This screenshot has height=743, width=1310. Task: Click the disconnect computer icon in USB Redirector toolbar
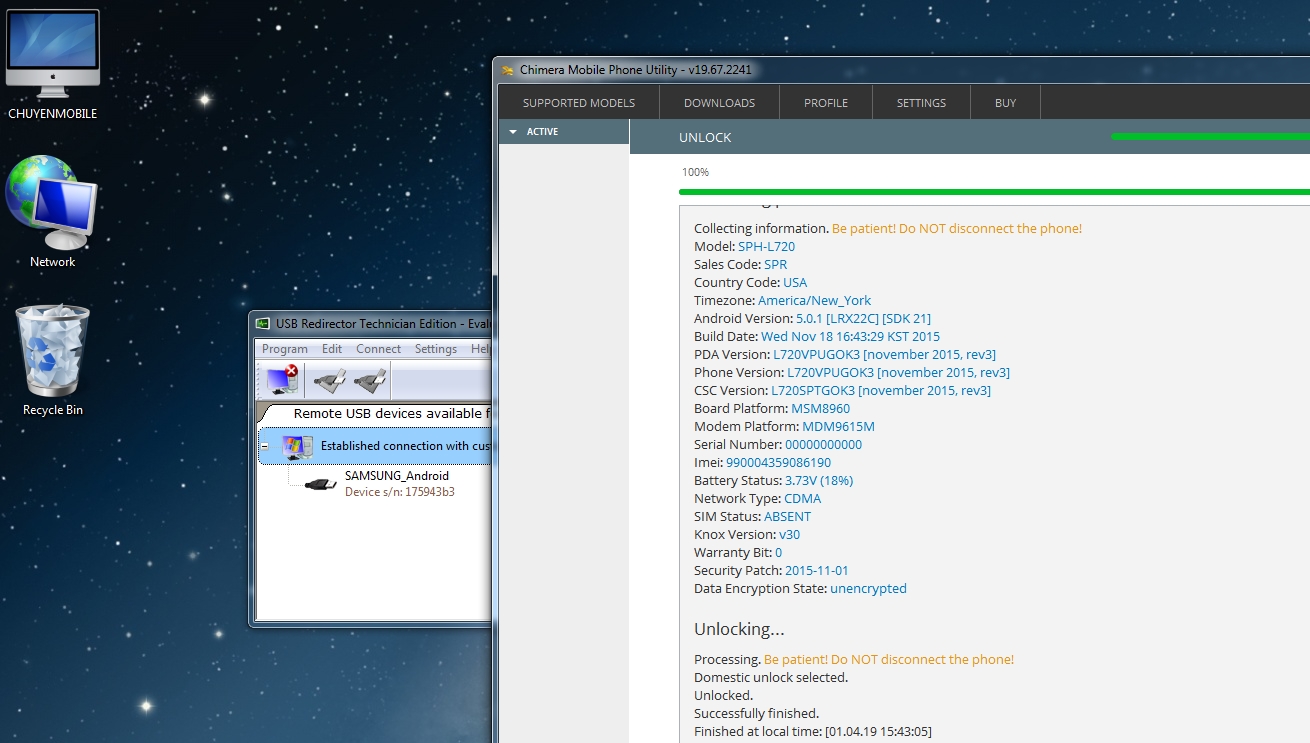(283, 381)
